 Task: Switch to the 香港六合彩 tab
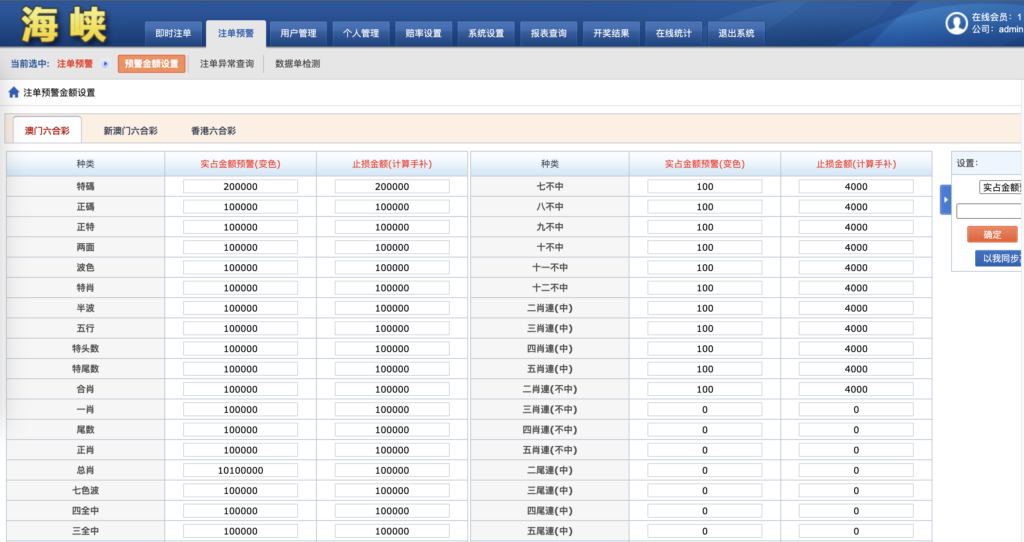(213, 131)
